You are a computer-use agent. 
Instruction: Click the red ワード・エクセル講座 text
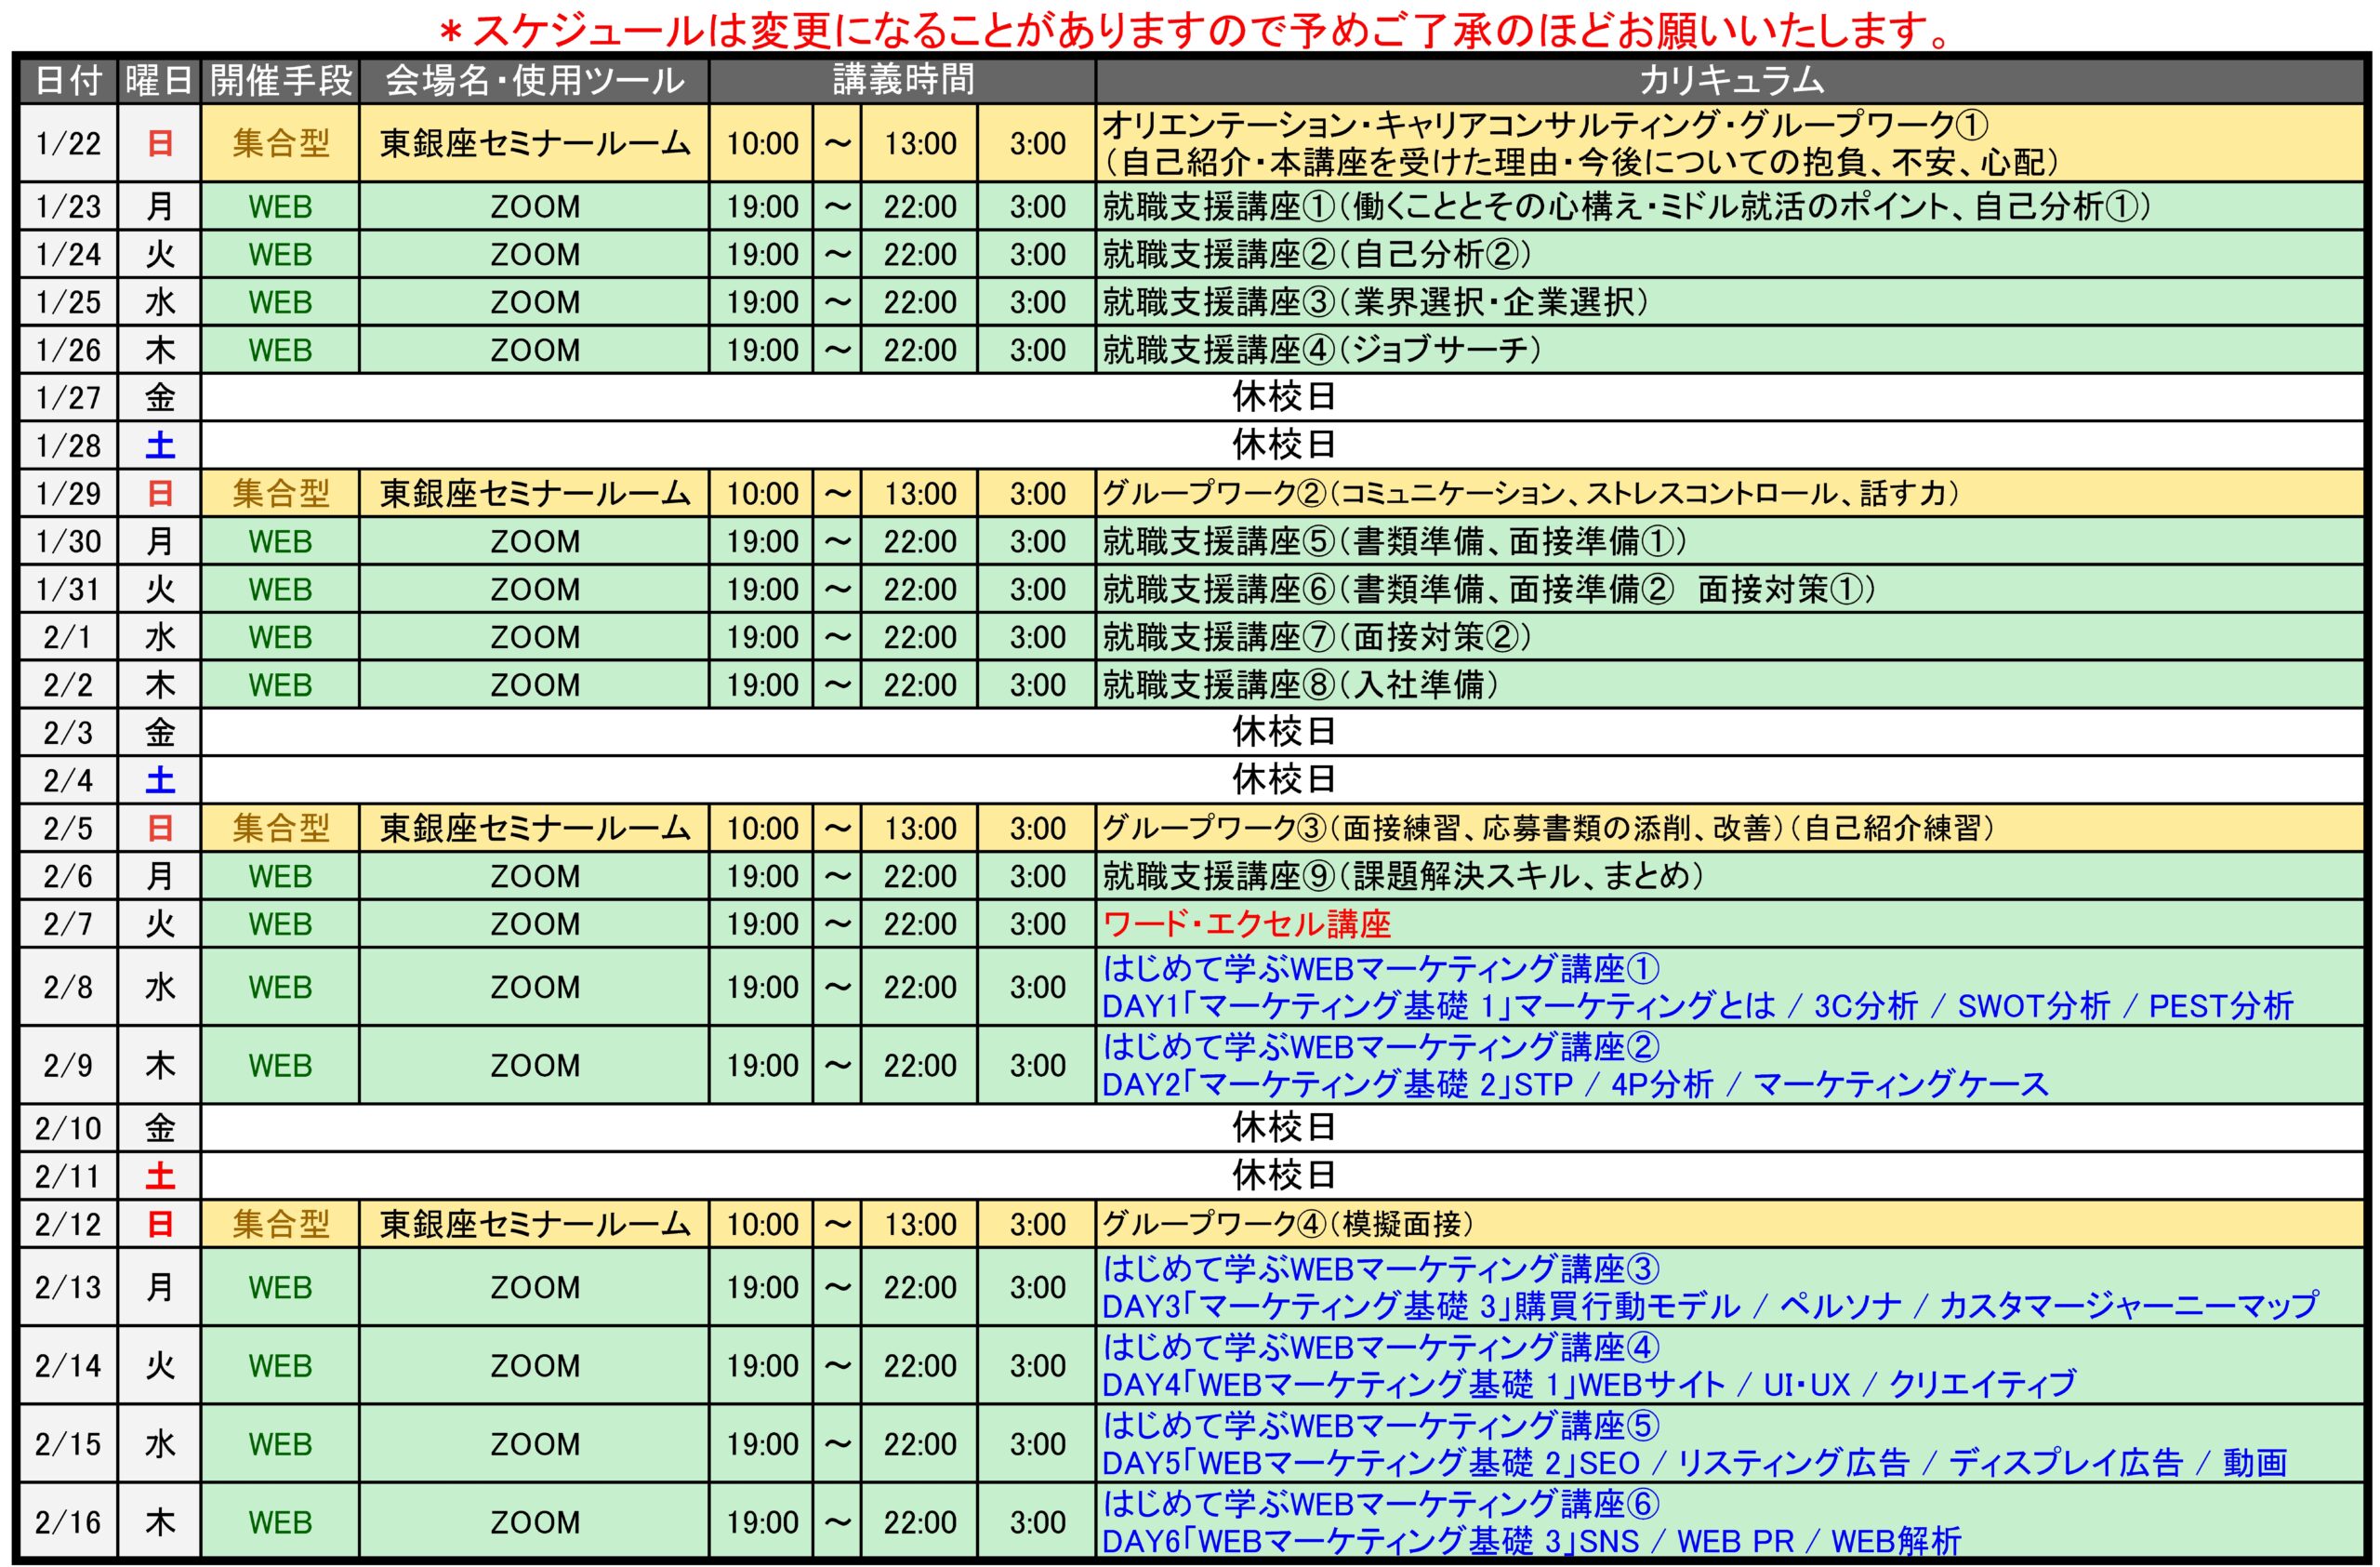pyautogui.click(x=1246, y=924)
